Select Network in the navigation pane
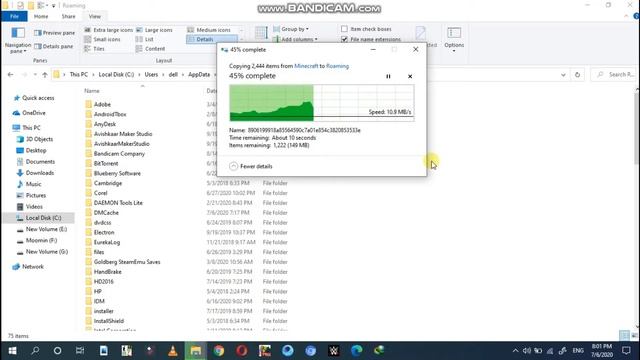Image resolution: width=640 pixels, height=360 pixels. (28, 267)
